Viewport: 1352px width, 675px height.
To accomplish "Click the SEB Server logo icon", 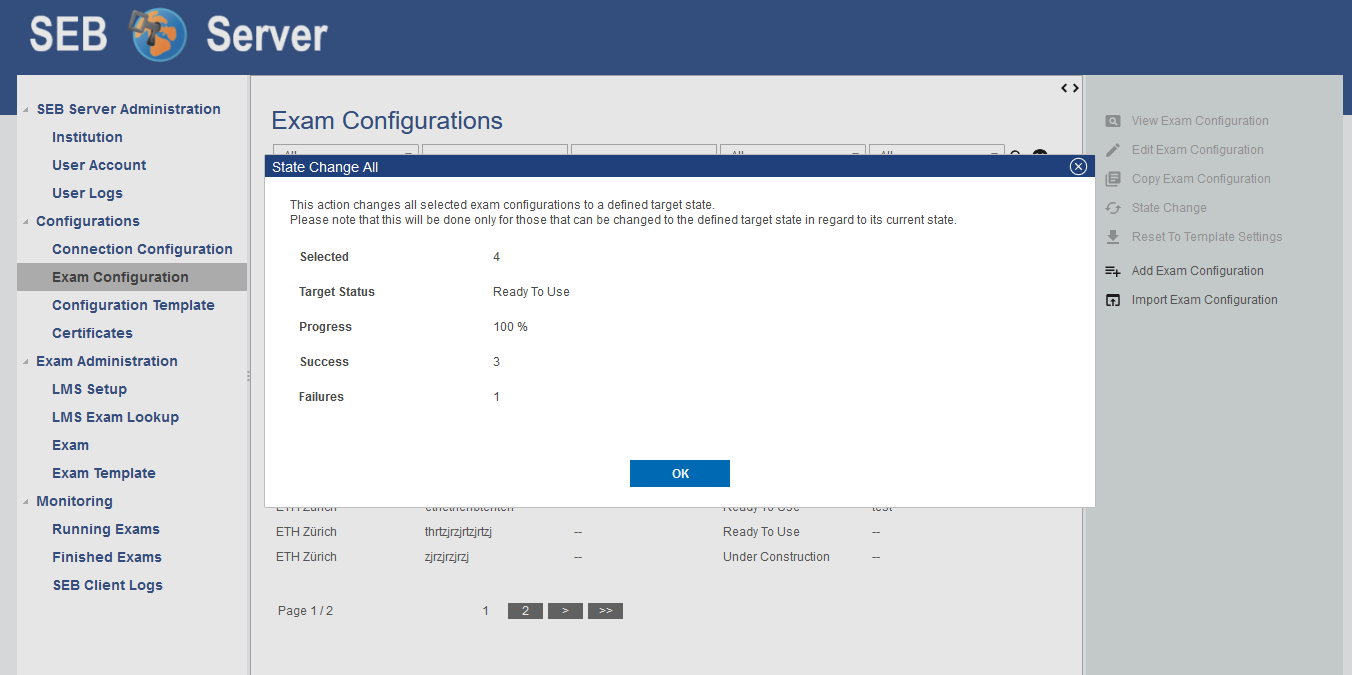I will tap(159, 35).
